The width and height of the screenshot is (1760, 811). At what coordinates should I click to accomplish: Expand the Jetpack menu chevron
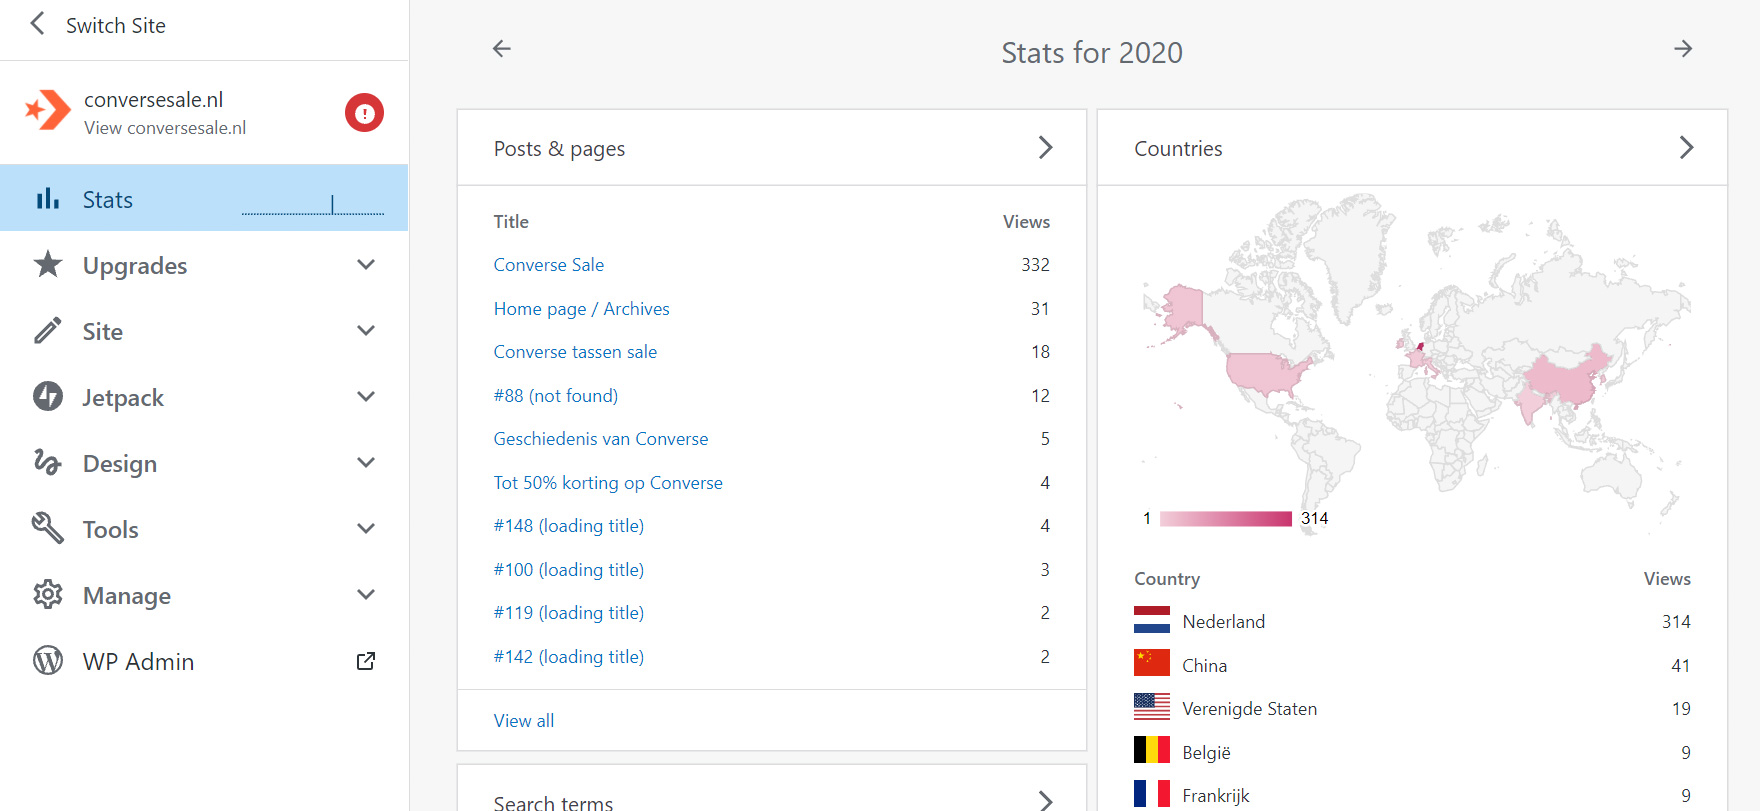[x=366, y=396]
